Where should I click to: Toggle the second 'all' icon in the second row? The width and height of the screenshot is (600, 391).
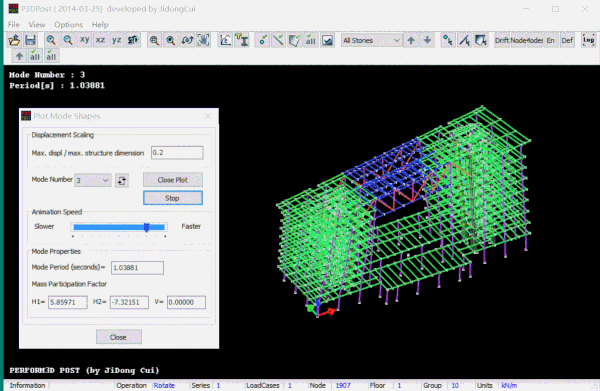51,56
